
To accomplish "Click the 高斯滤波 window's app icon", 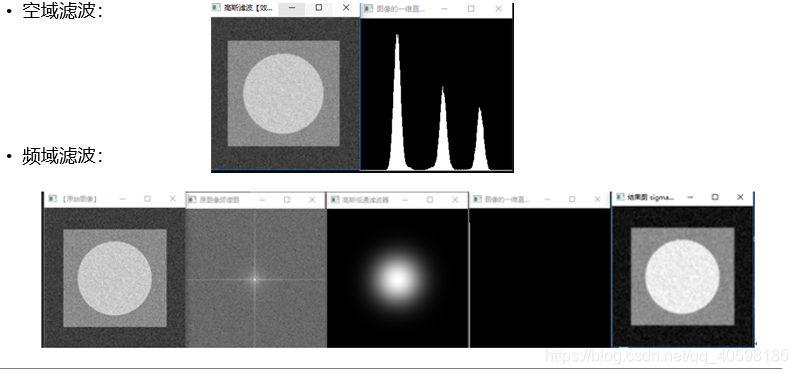I will (x=216, y=8).
